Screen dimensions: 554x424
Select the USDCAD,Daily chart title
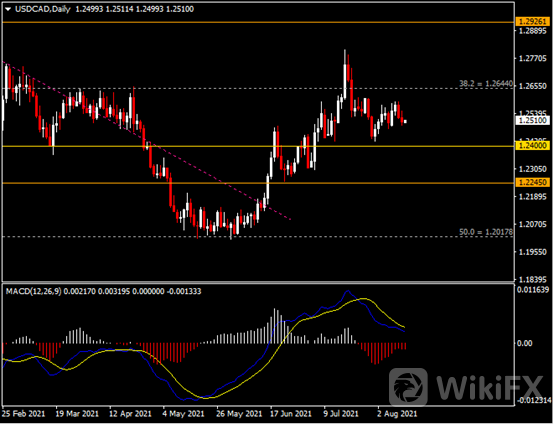click(x=43, y=9)
